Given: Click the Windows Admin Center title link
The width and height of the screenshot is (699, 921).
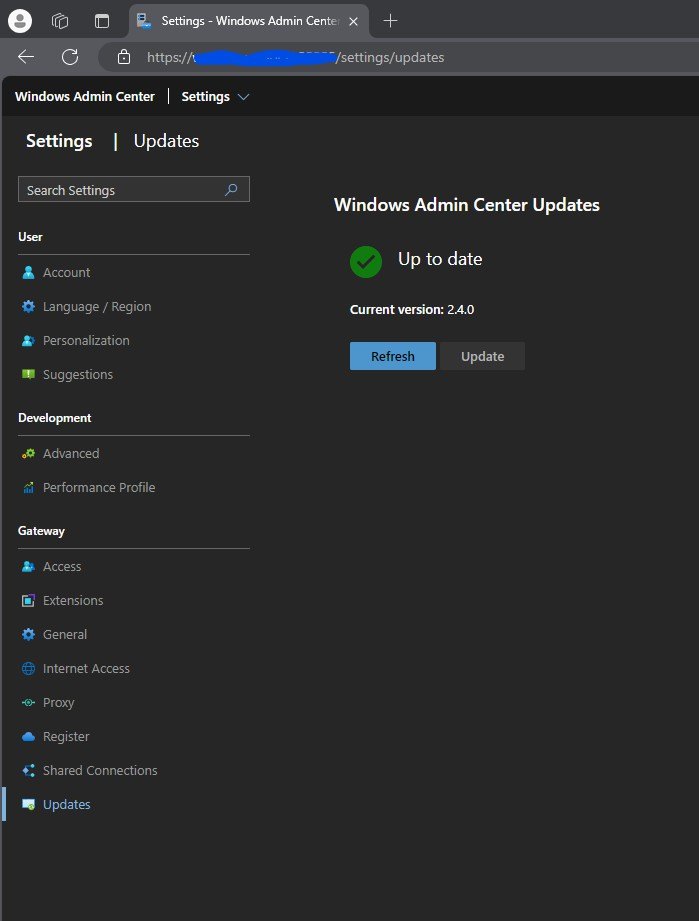Looking at the screenshot, I should (x=85, y=96).
